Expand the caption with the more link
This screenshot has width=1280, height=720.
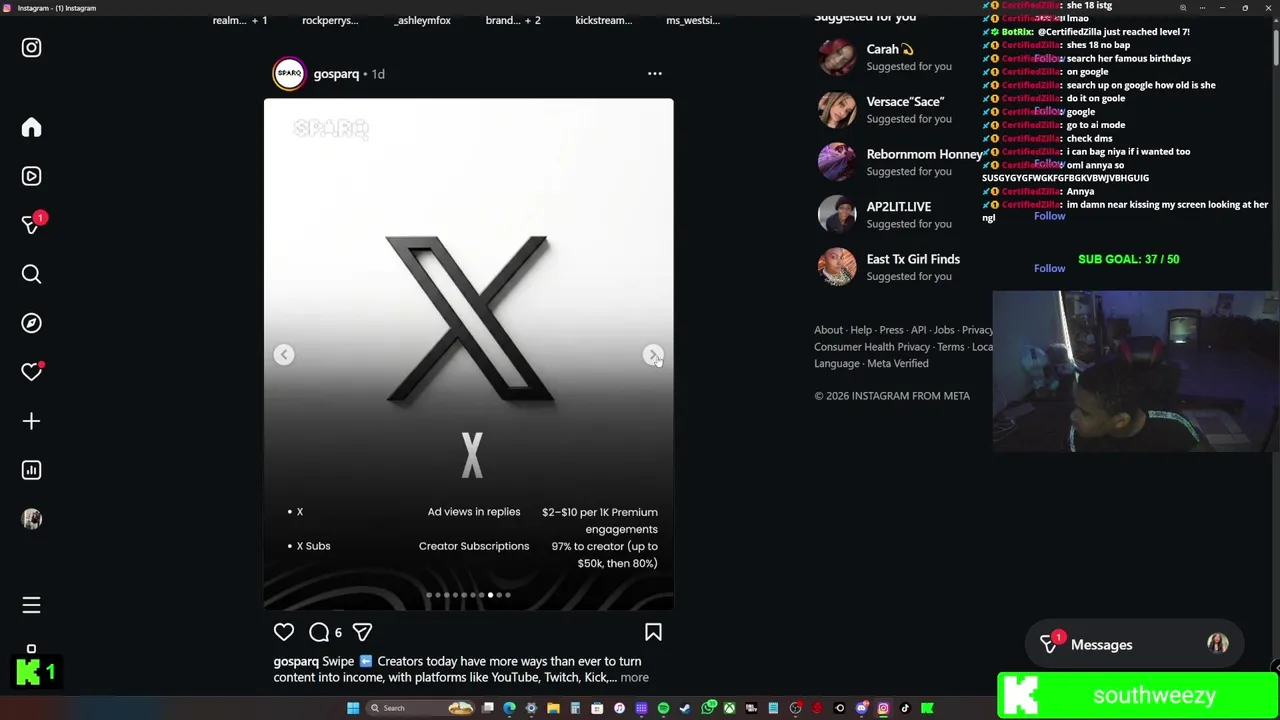634,677
